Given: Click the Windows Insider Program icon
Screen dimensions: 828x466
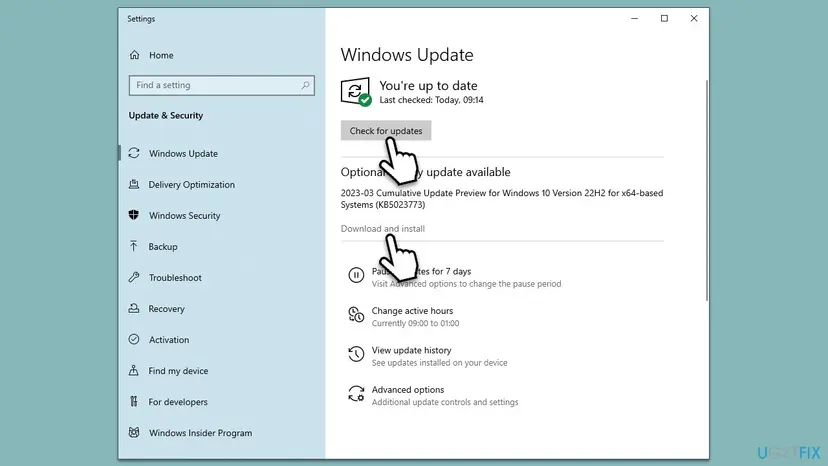Looking at the screenshot, I should 134,433.
